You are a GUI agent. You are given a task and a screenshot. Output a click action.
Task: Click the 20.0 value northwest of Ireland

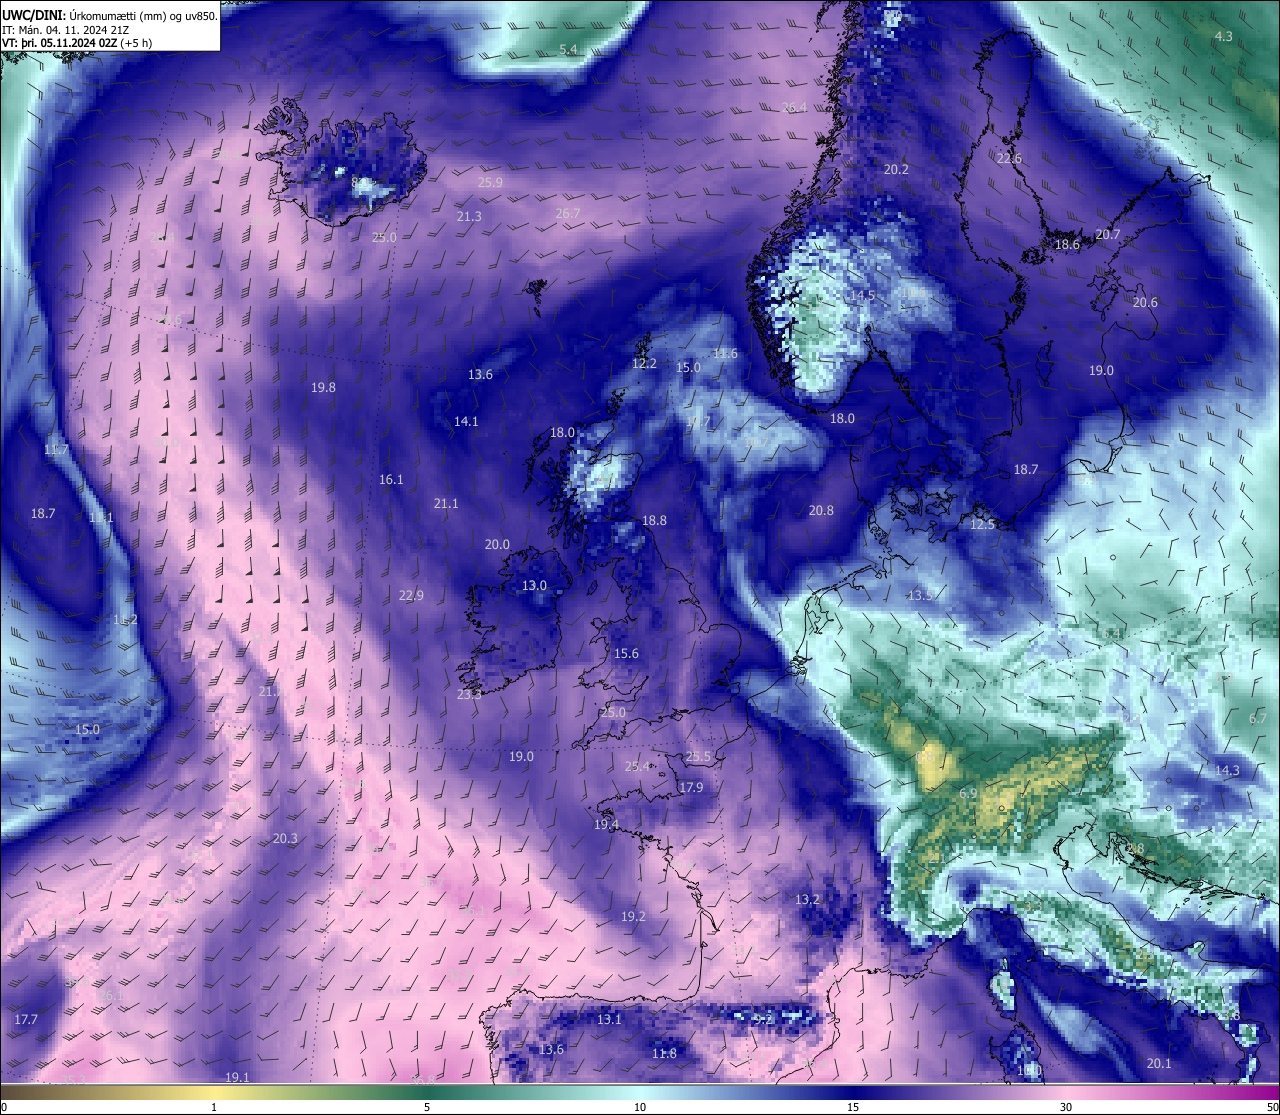(x=497, y=545)
